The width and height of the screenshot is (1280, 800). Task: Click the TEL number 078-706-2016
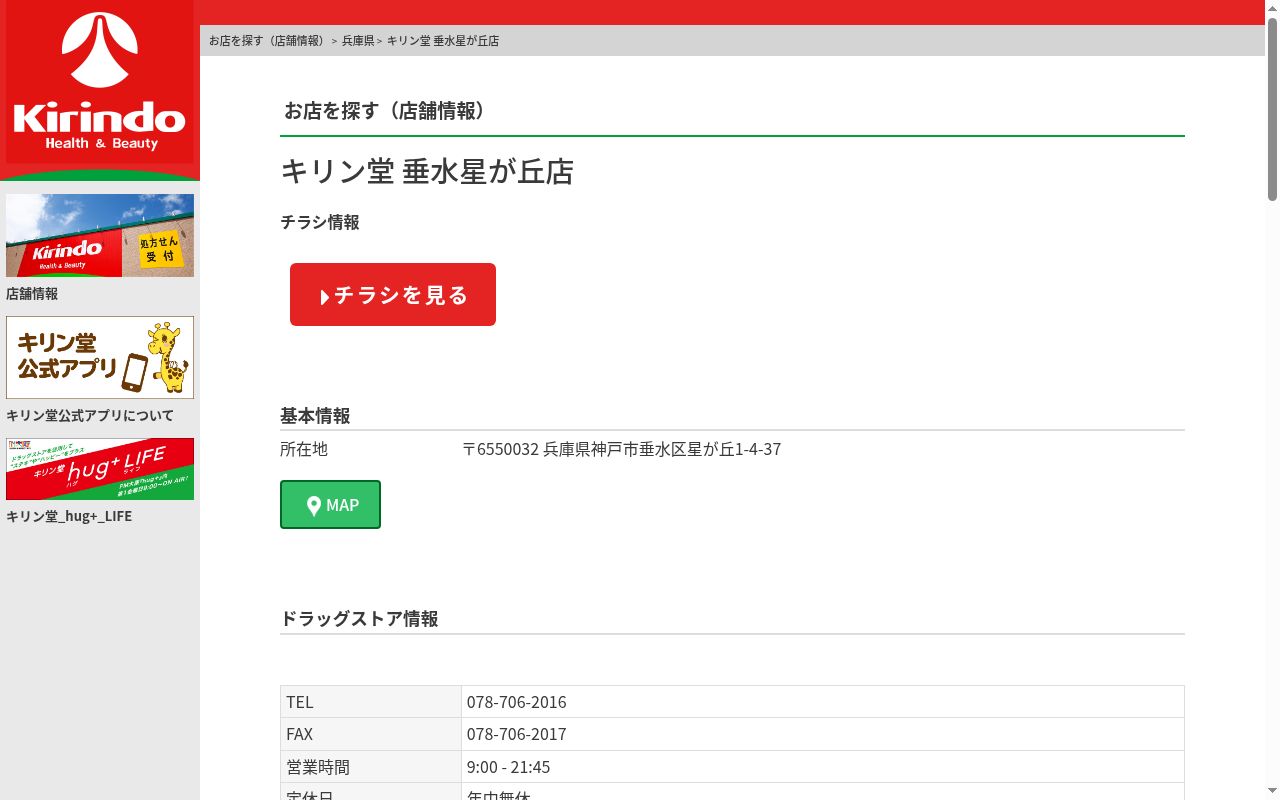coord(517,702)
